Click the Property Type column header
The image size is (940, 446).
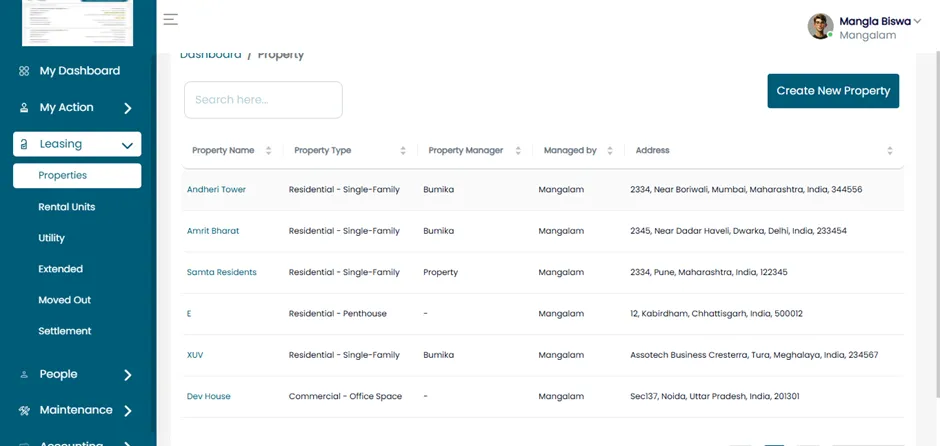tap(323, 150)
